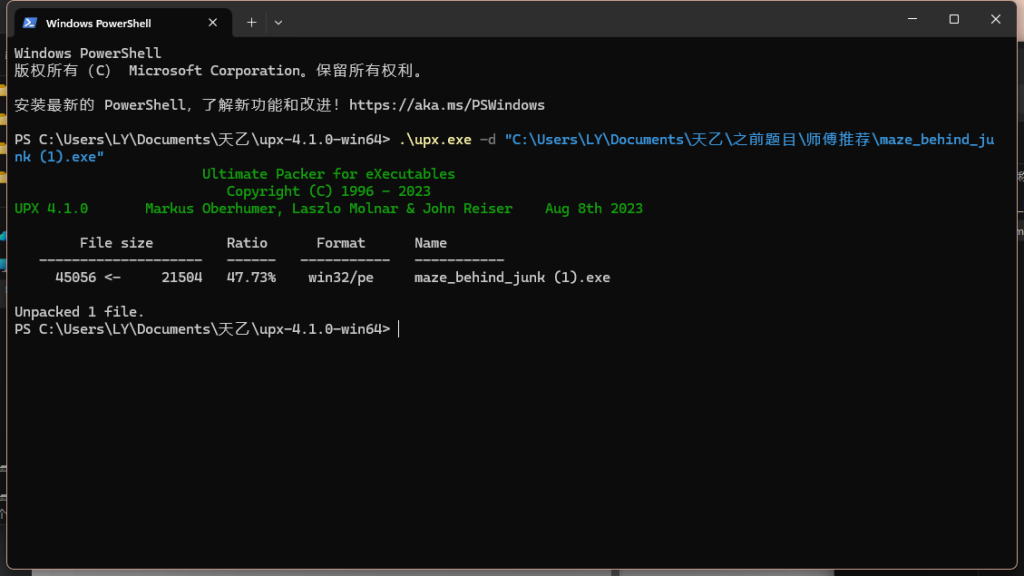Open the https://aka.ms/PSWindows link
Image resolution: width=1024 pixels, height=576 pixels.
pos(447,105)
